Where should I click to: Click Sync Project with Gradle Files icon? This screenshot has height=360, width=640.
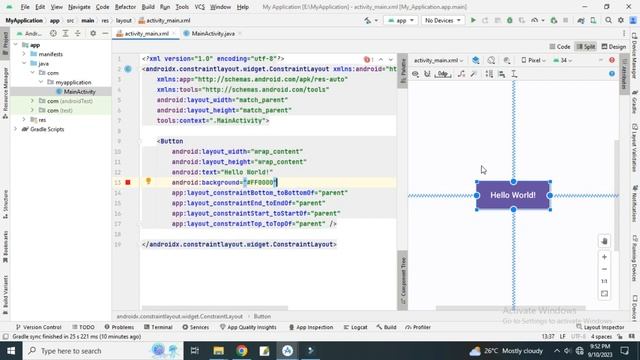(581, 20)
